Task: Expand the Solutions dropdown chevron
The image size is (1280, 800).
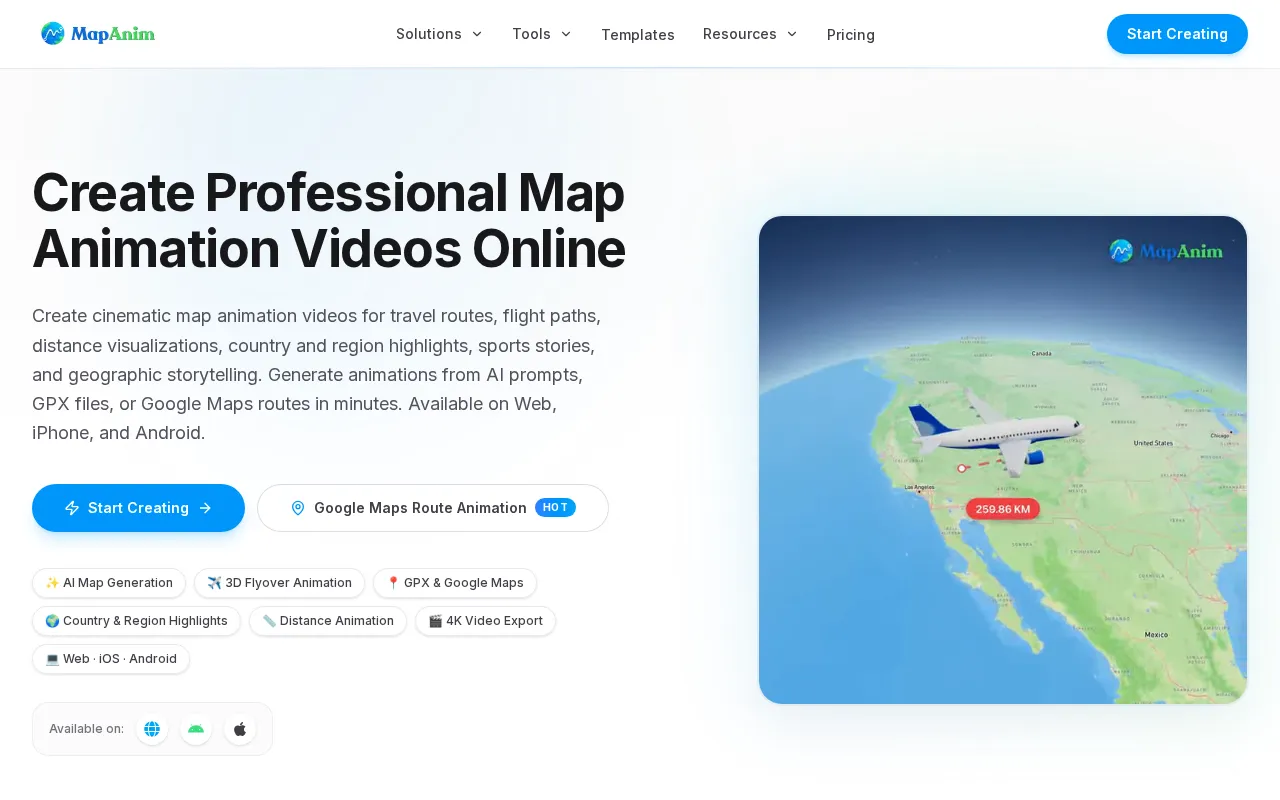Action: click(477, 34)
